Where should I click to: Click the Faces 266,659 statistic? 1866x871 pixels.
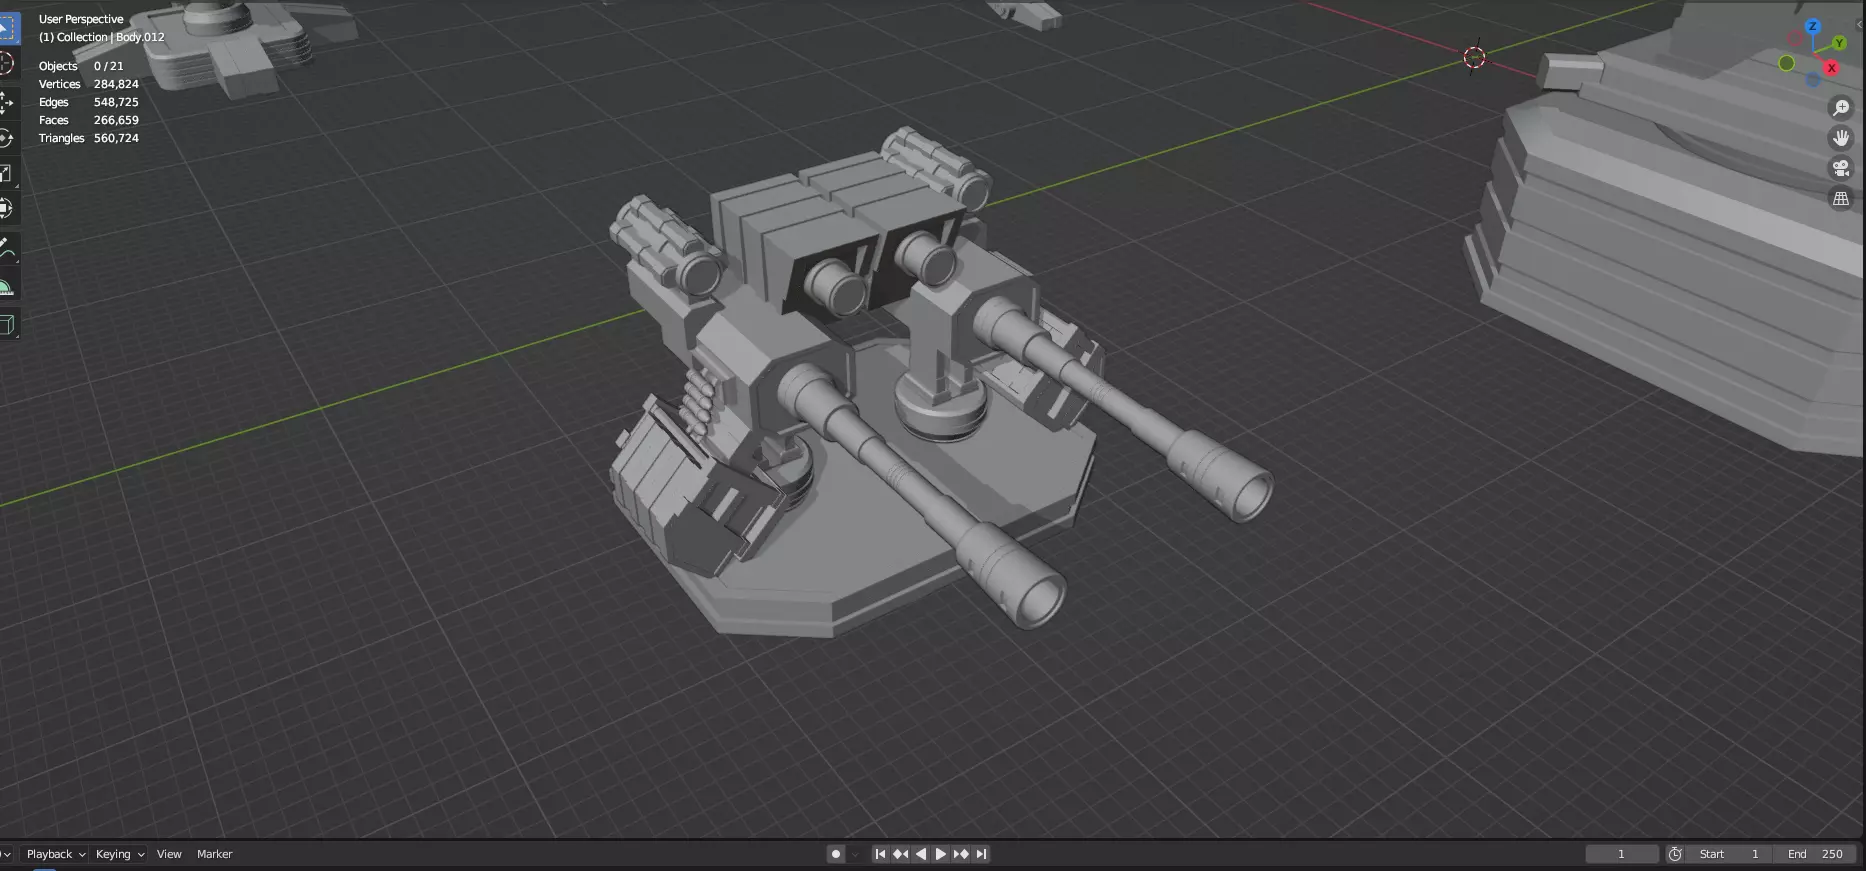click(x=88, y=120)
